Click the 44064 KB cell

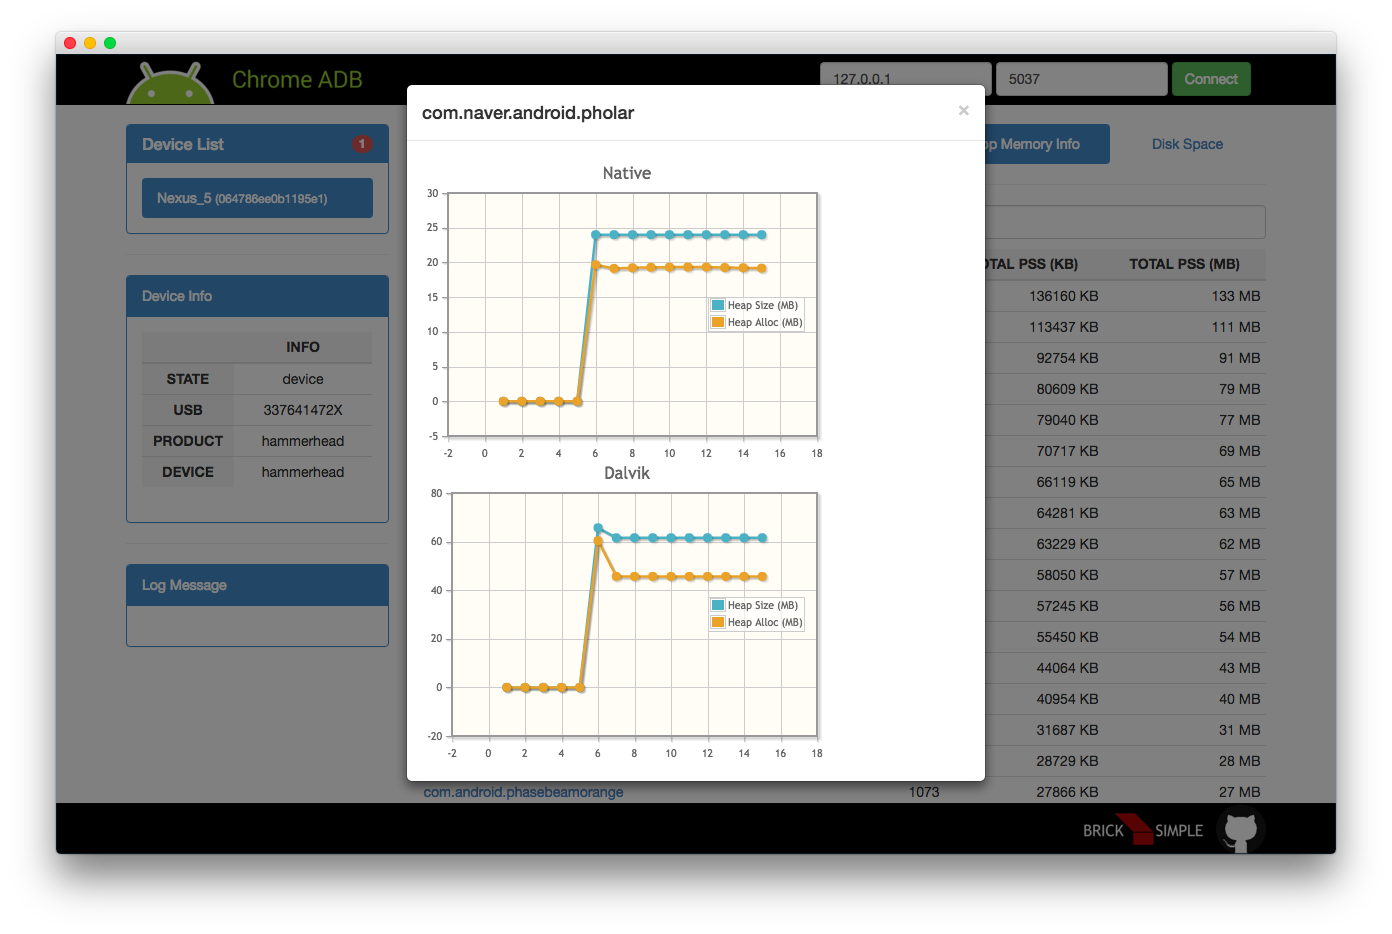1067,668
